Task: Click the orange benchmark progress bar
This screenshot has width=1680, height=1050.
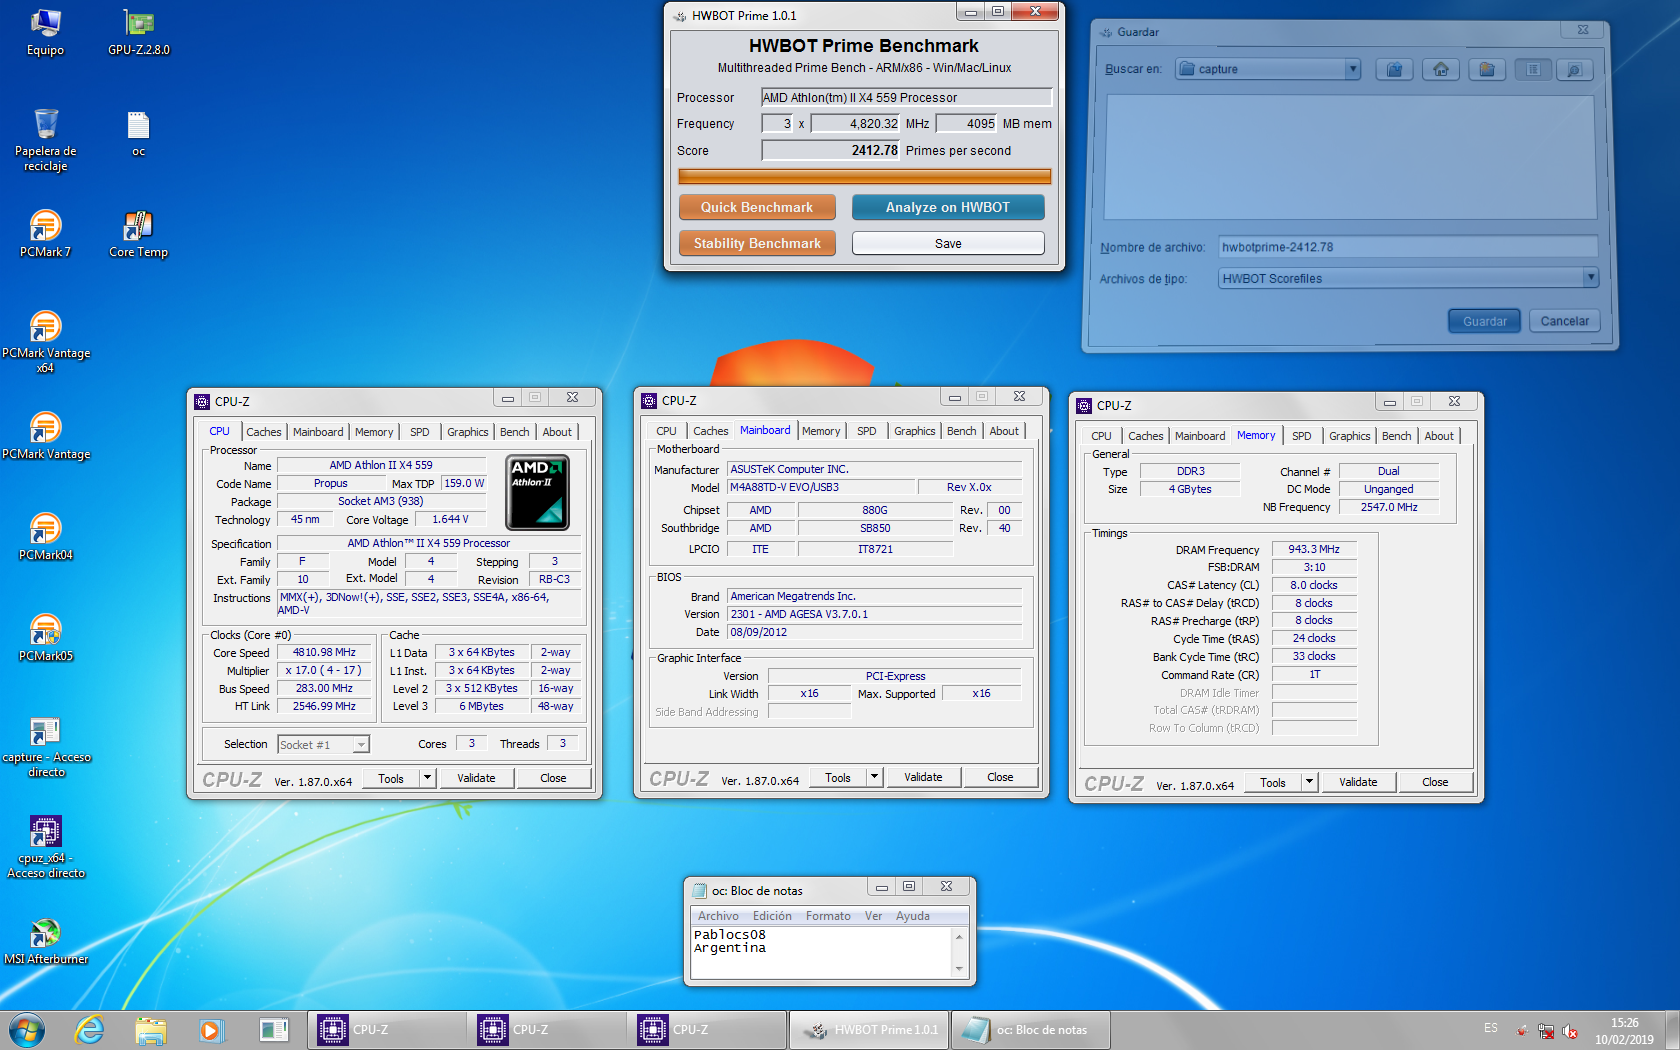Action: click(x=864, y=177)
